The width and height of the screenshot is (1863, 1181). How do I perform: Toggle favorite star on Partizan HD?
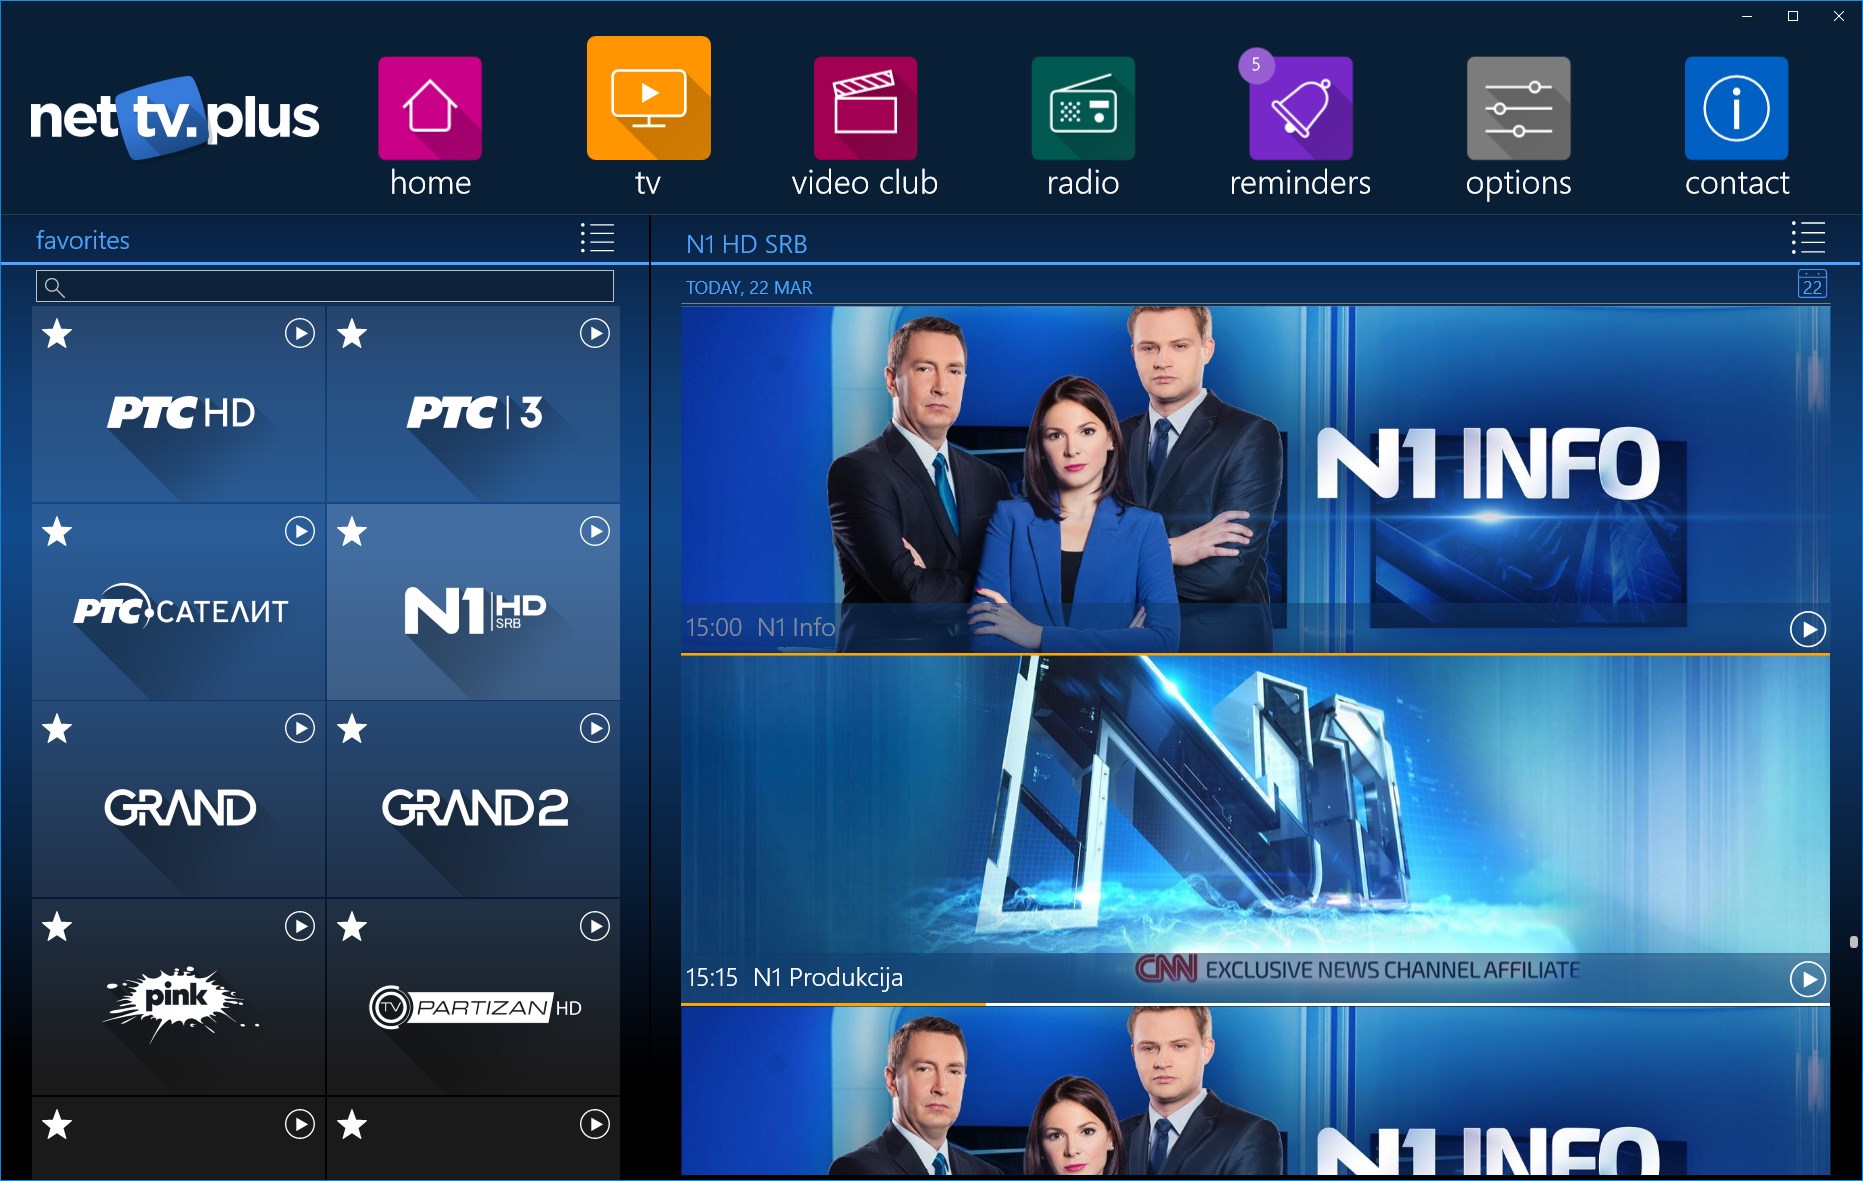[x=352, y=926]
